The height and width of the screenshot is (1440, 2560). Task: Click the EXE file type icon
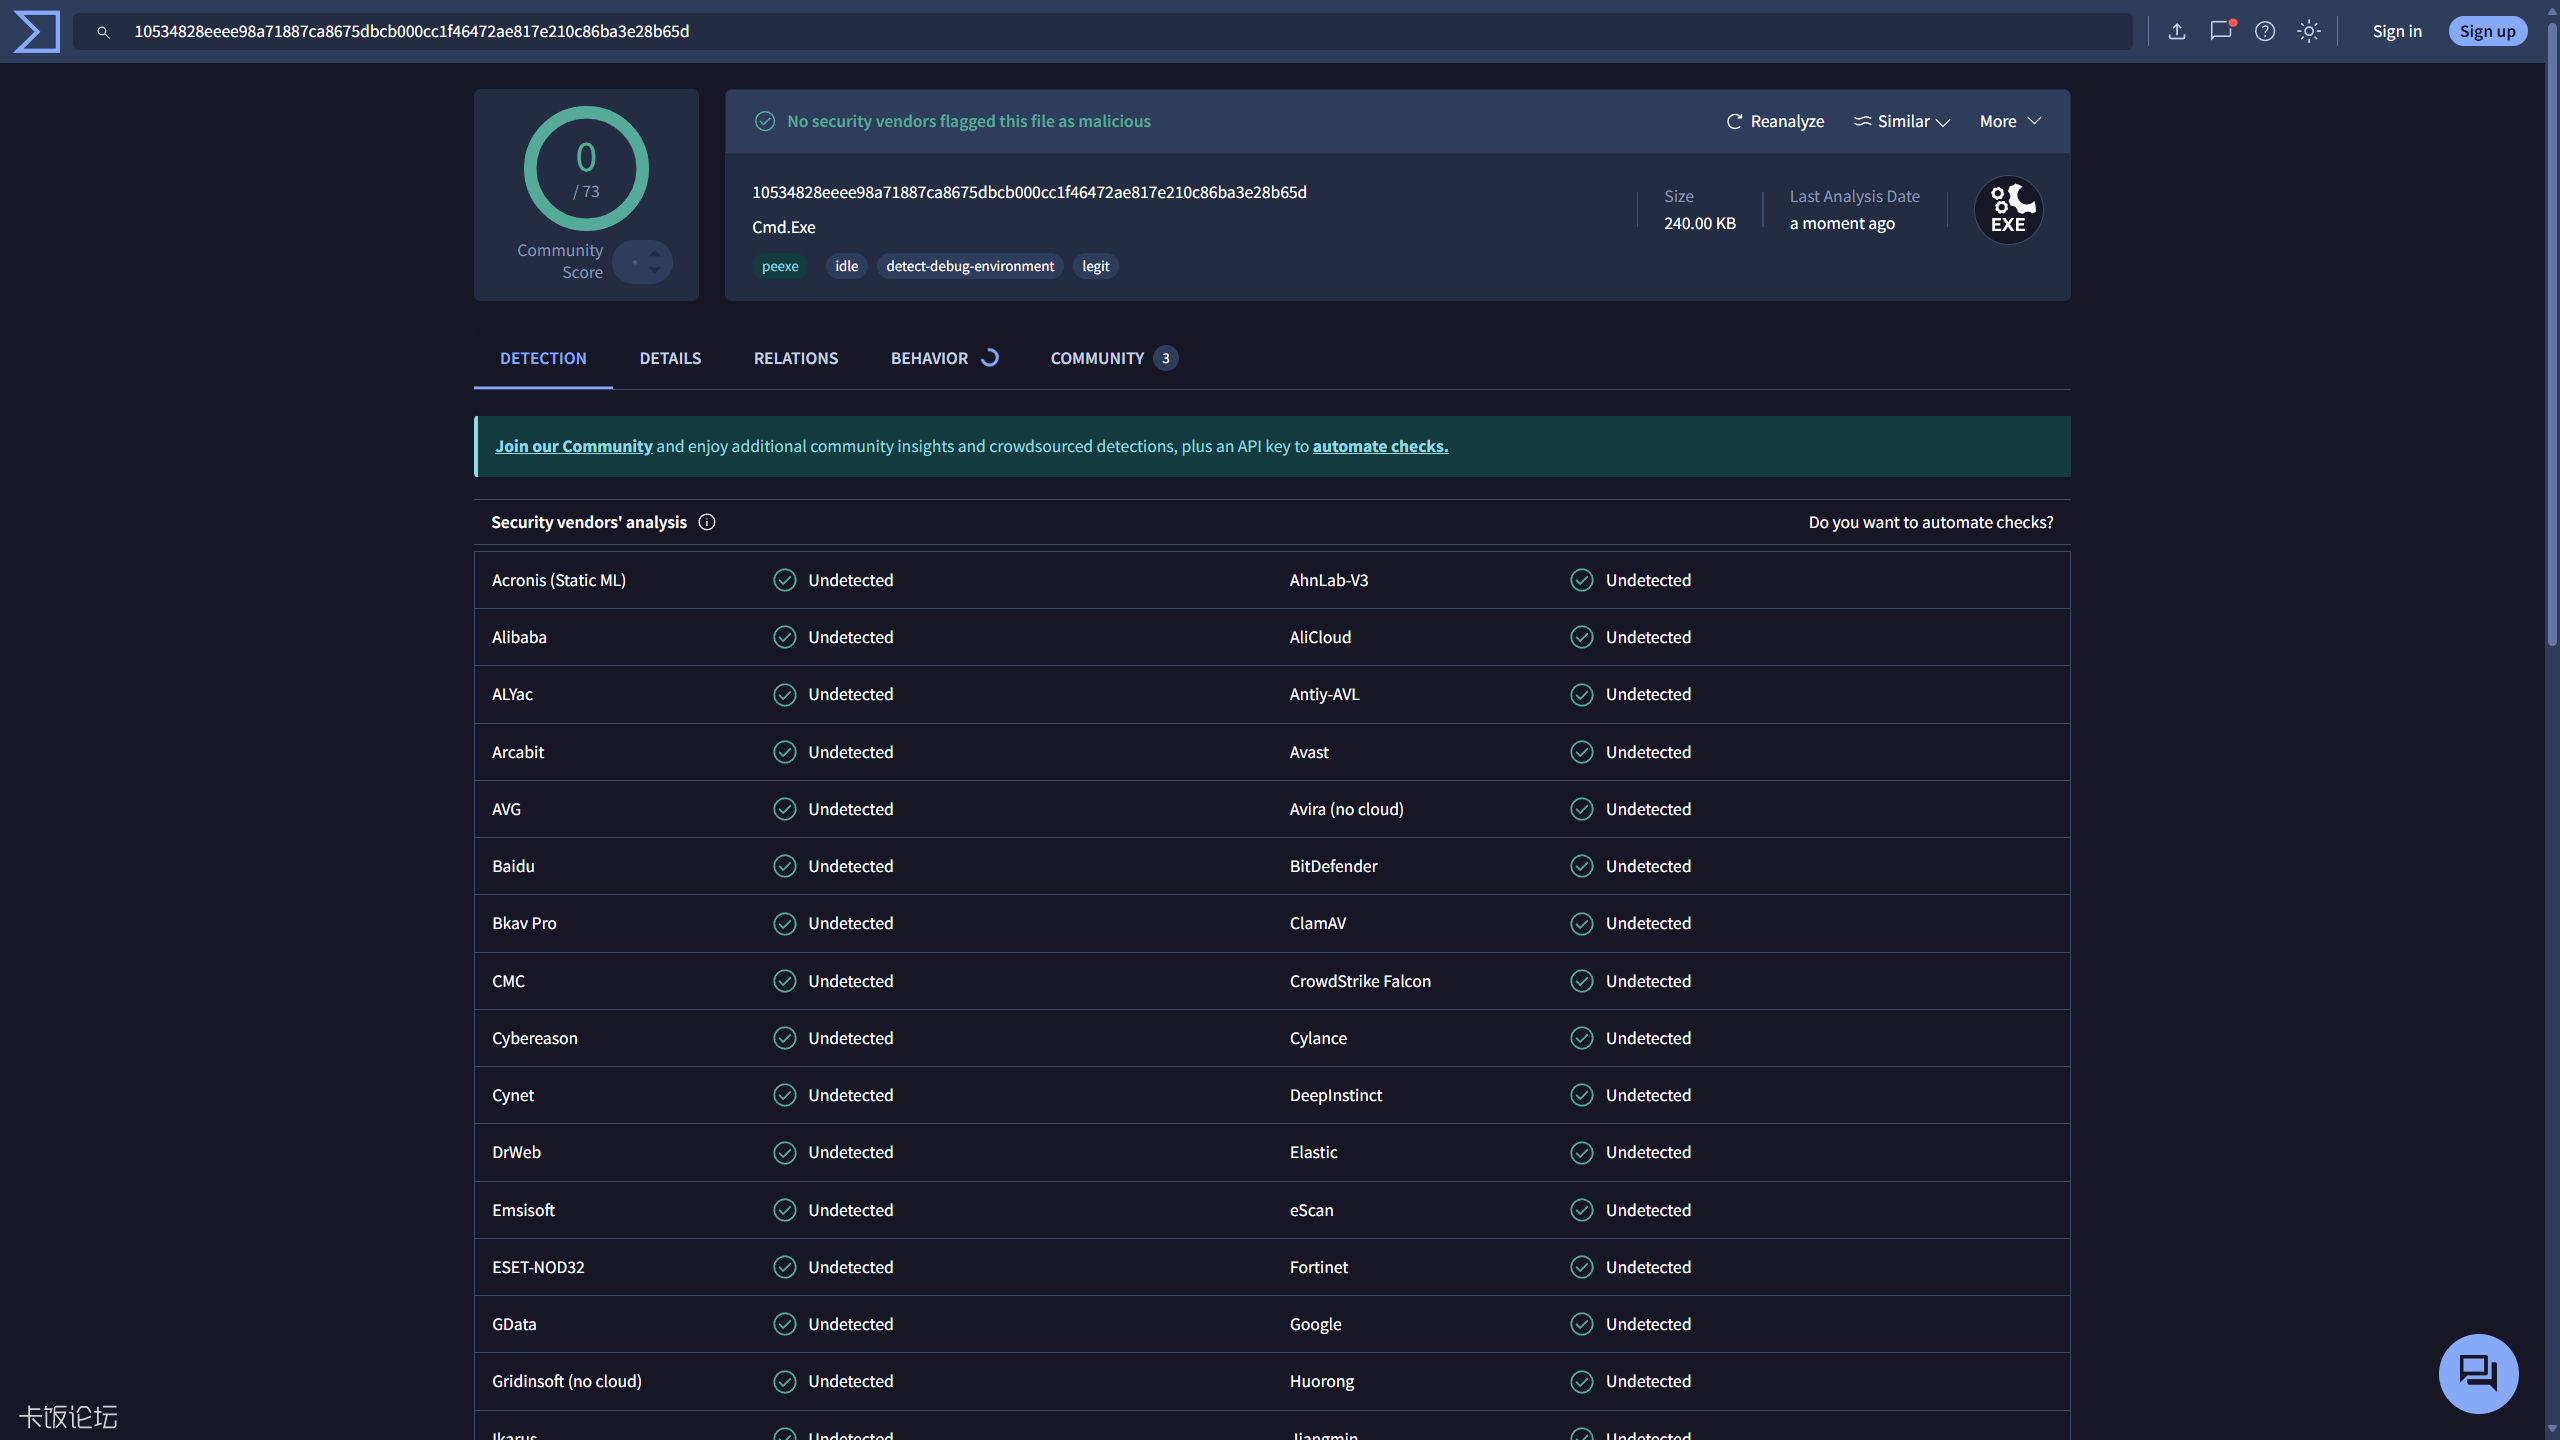pos(2008,211)
